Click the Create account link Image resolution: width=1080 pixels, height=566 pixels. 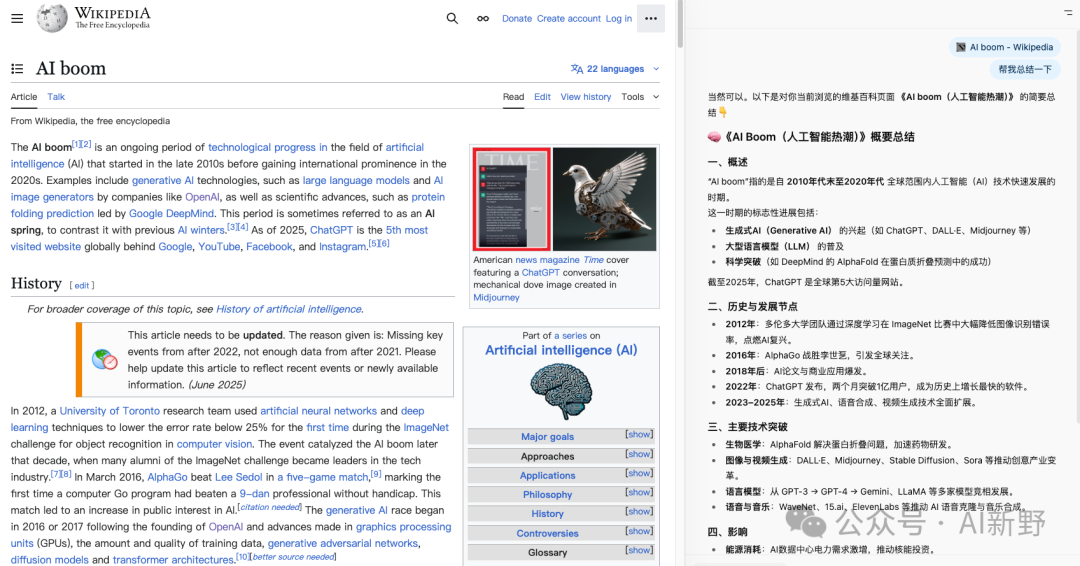(x=569, y=19)
